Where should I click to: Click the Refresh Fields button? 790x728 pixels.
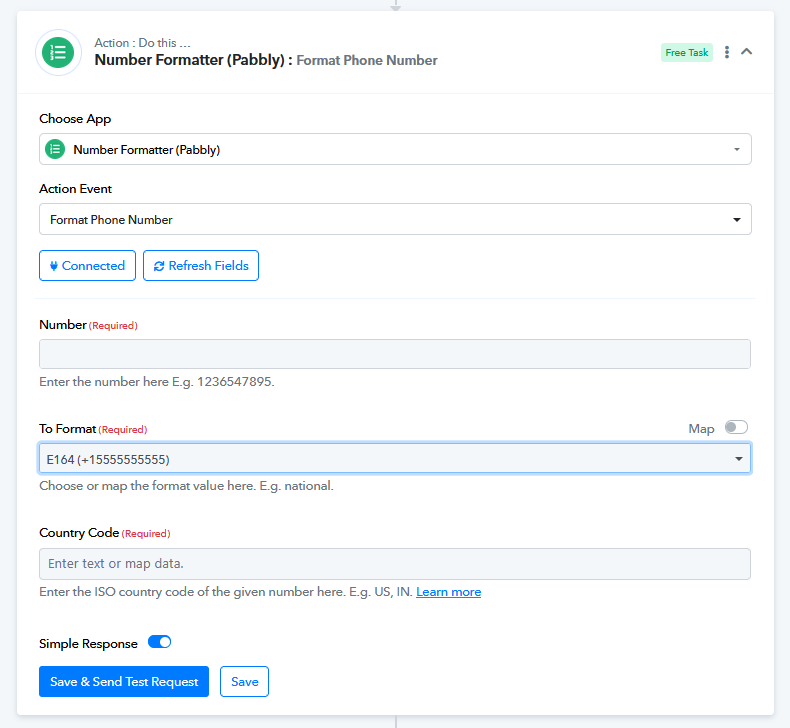[x=201, y=266]
